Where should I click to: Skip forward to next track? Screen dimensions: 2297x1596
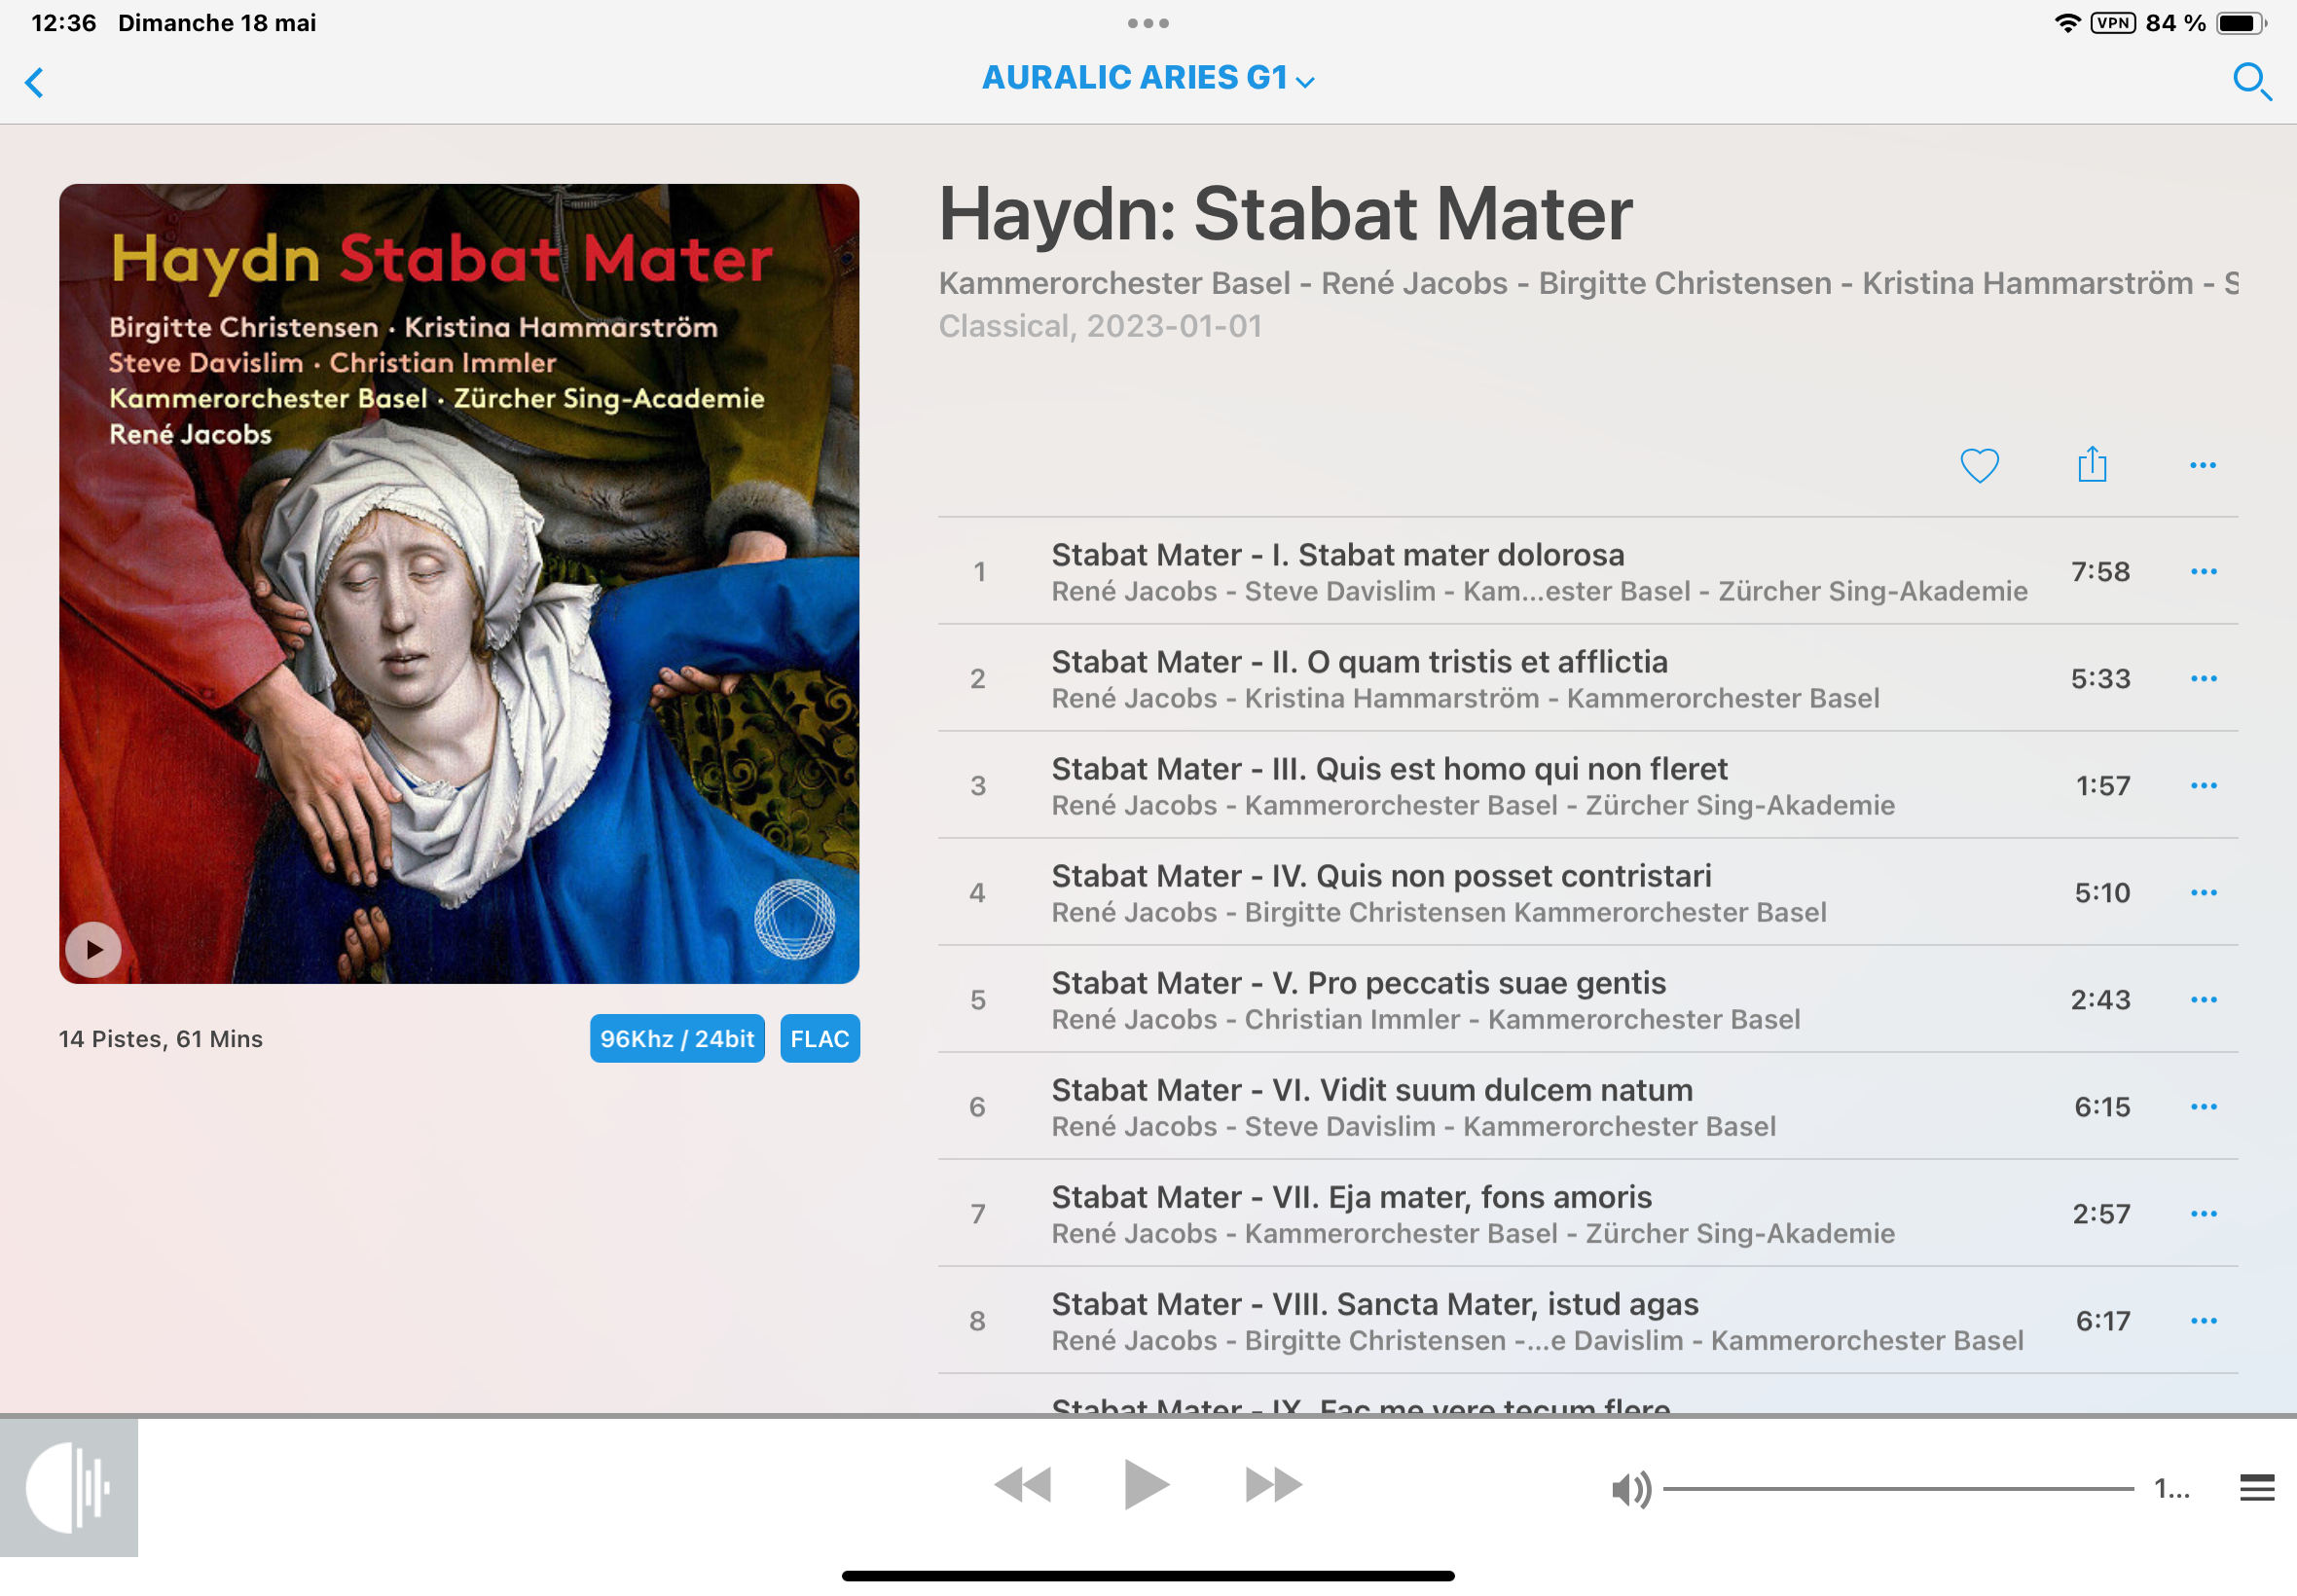[1273, 1485]
